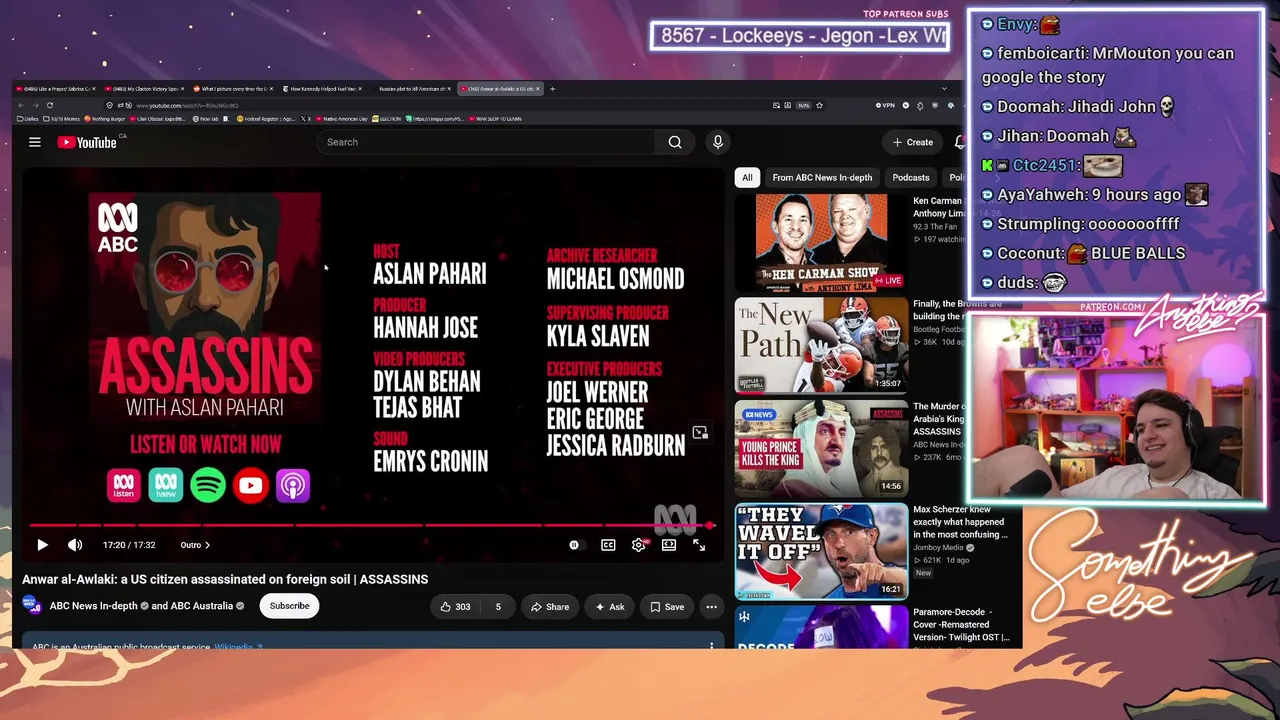The image size is (1280, 720).
Task: Click the browser address bar URL
Action: 187,105
